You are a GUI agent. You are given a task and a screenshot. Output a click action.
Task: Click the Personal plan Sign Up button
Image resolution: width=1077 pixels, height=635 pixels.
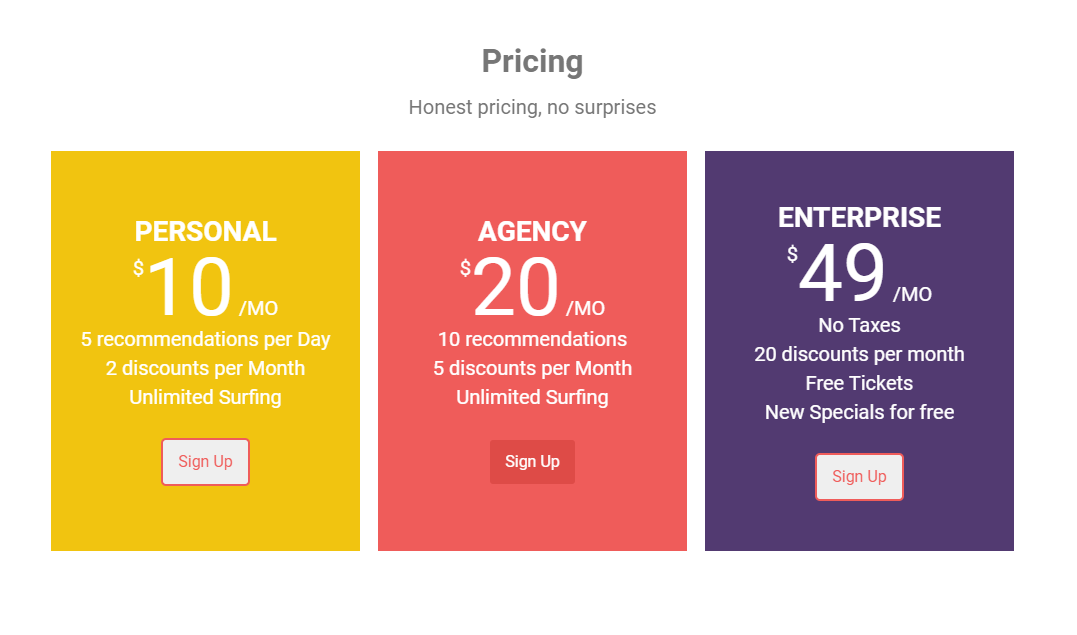click(205, 462)
